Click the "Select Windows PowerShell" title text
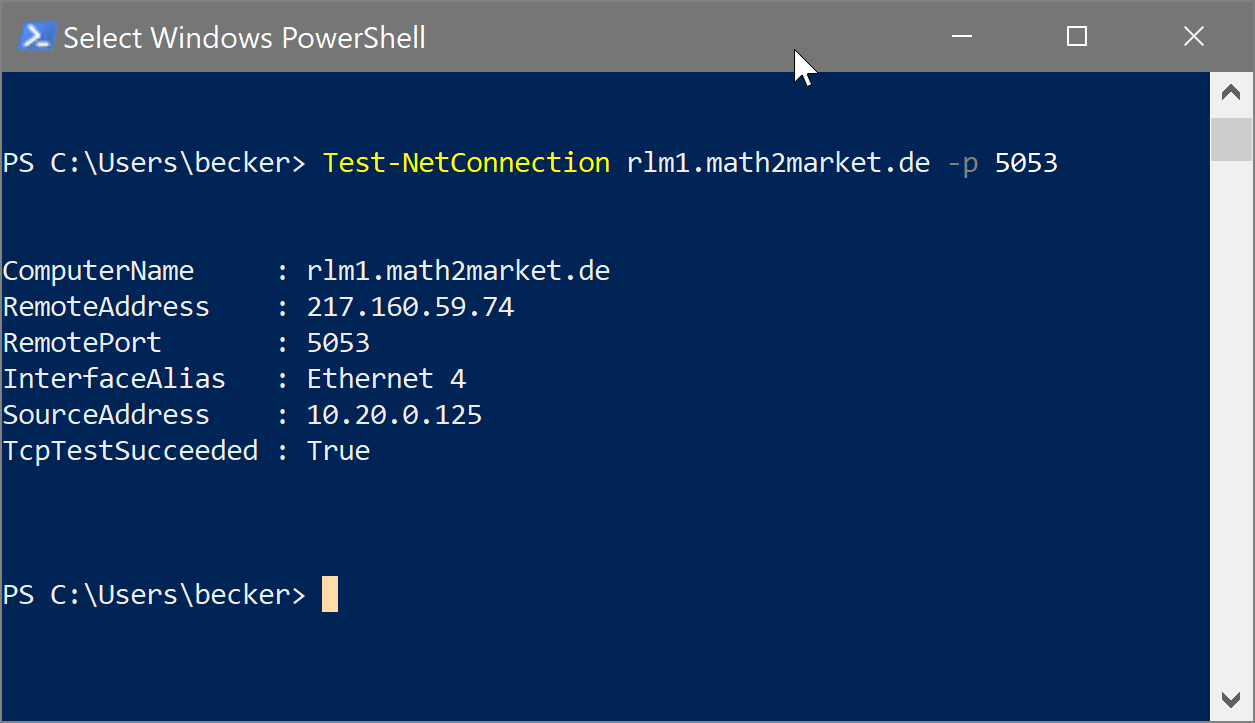Image resolution: width=1255 pixels, height=723 pixels. pos(244,38)
